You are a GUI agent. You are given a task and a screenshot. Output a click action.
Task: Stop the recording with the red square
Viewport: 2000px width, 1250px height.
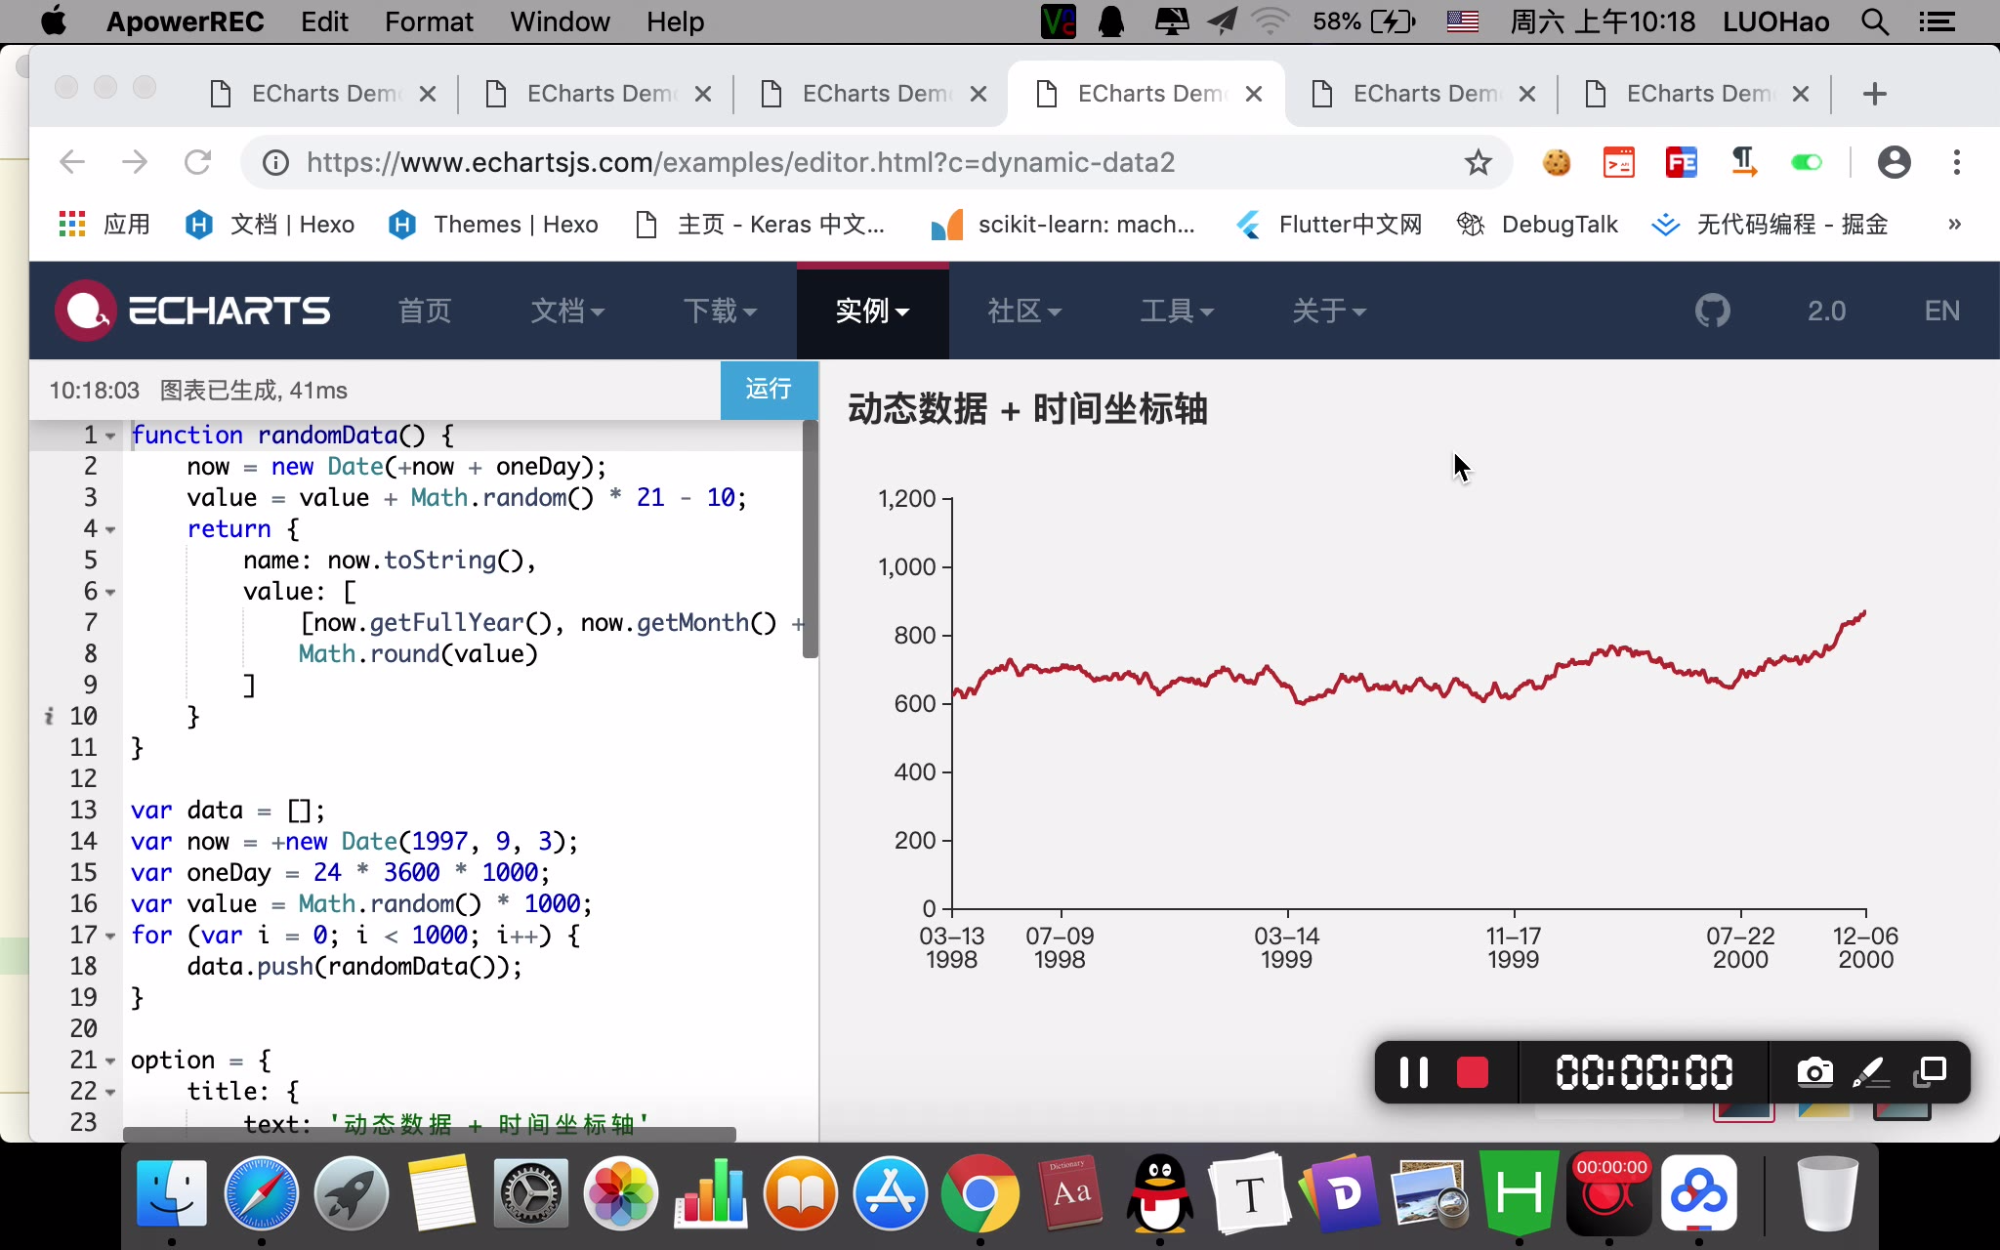tap(1472, 1073)
